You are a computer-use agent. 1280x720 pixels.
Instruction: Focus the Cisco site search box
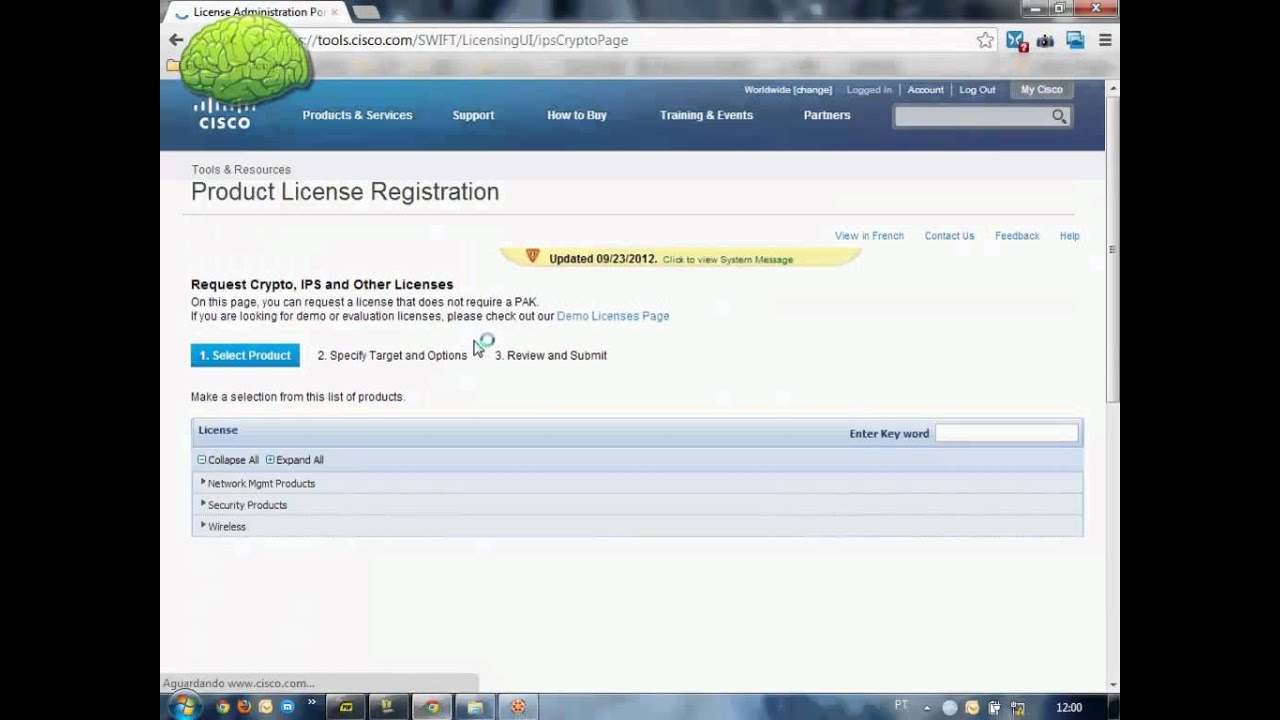click(974, 116)
